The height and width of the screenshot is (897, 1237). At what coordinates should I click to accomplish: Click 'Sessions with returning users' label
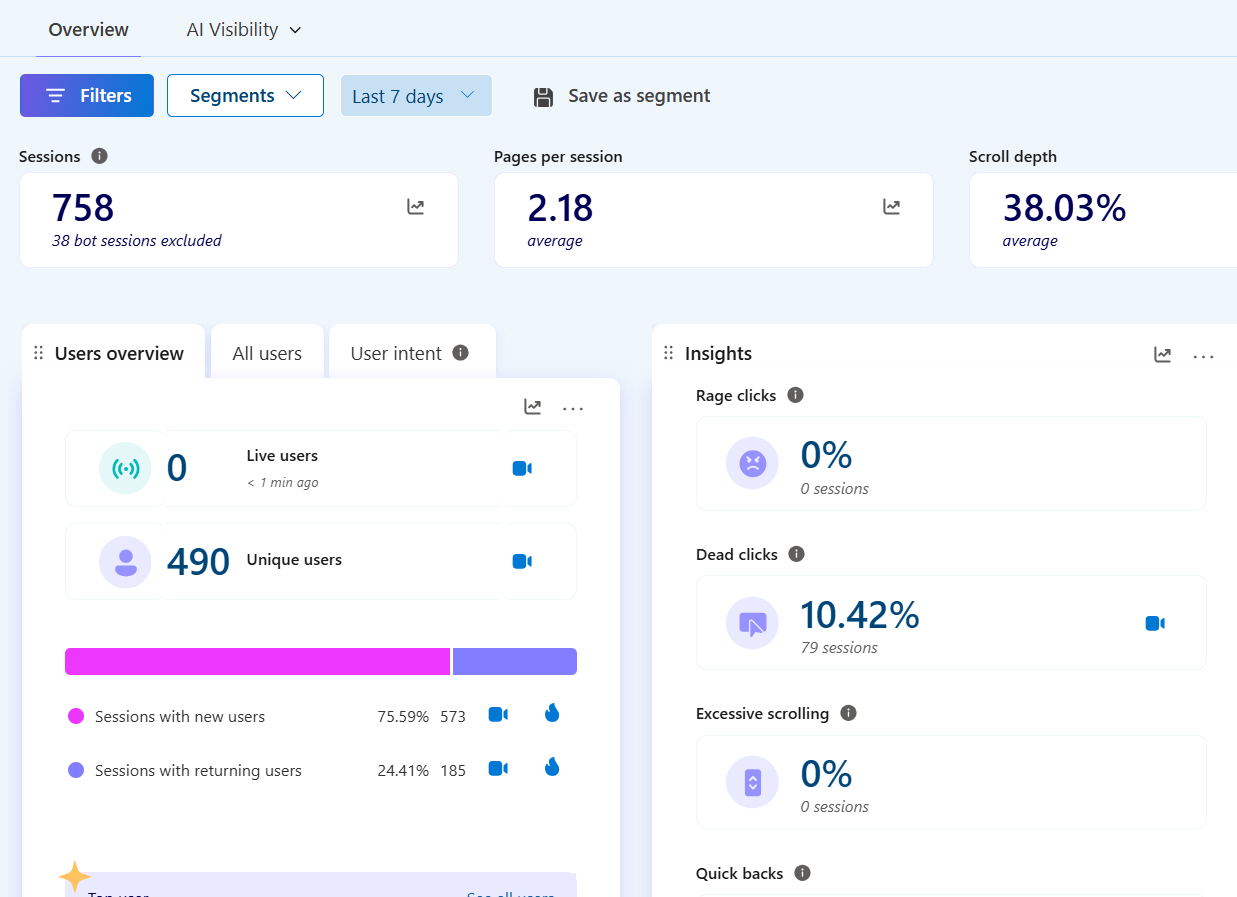198,770
